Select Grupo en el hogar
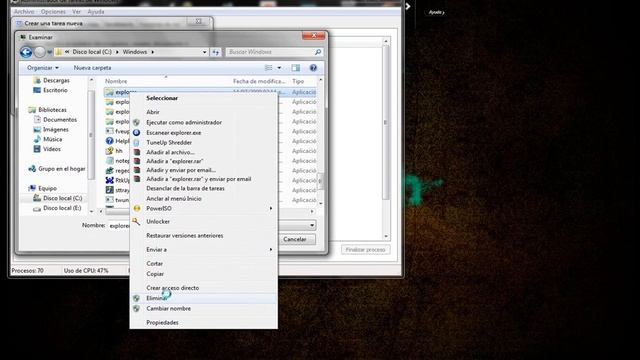Screen dimensions: 640x360 (x=61, y=169)
